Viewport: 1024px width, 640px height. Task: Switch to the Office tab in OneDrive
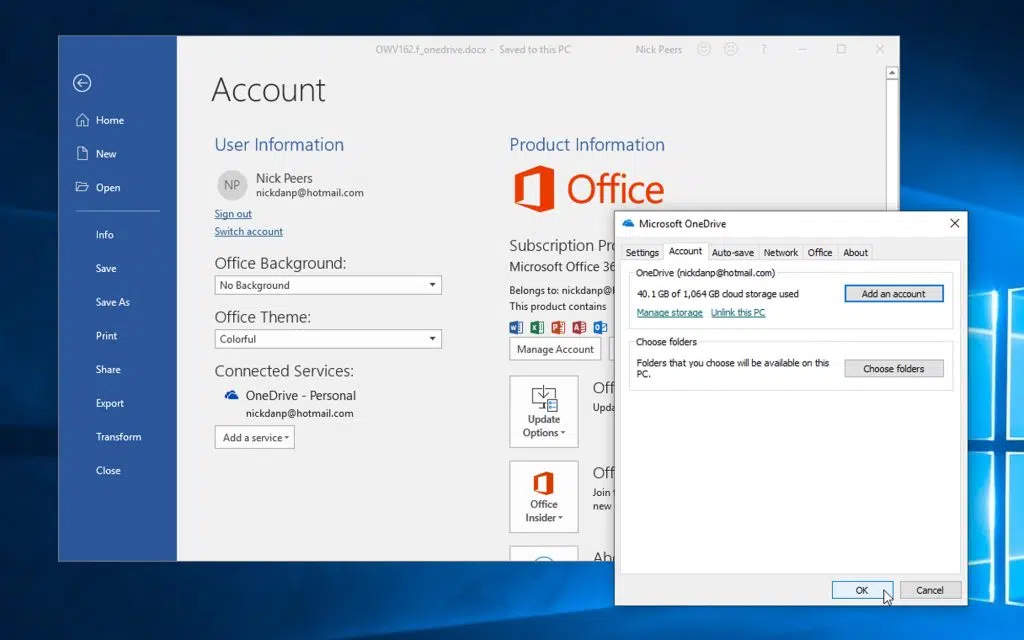point(820,253)
